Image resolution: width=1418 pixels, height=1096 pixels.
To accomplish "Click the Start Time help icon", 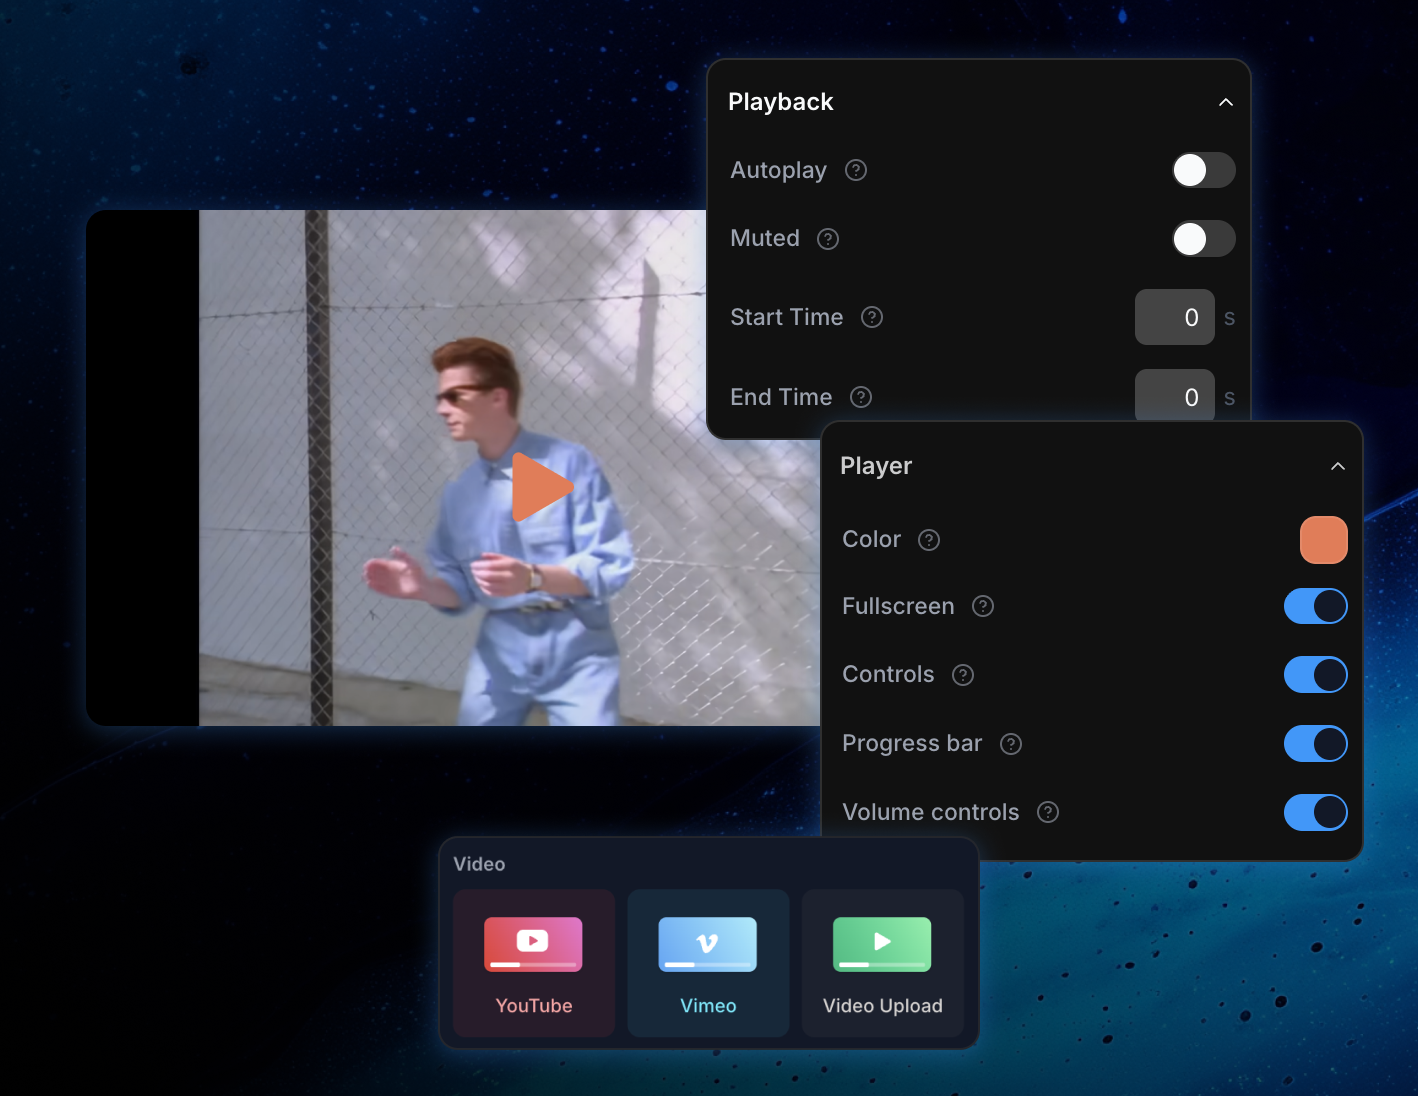I will 872,317.
